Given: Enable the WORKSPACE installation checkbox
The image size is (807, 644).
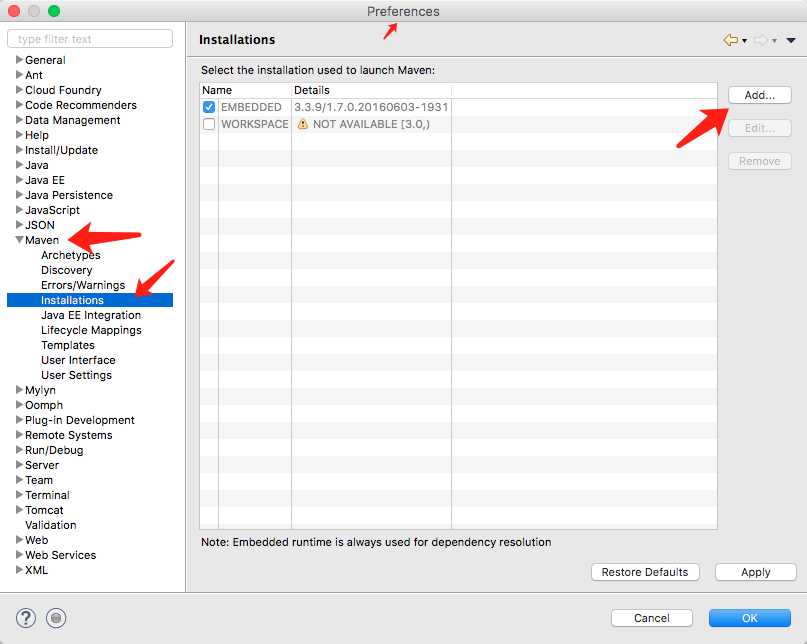Looking at the screenshot, I should pyautogui.click(x=209, y=124).
